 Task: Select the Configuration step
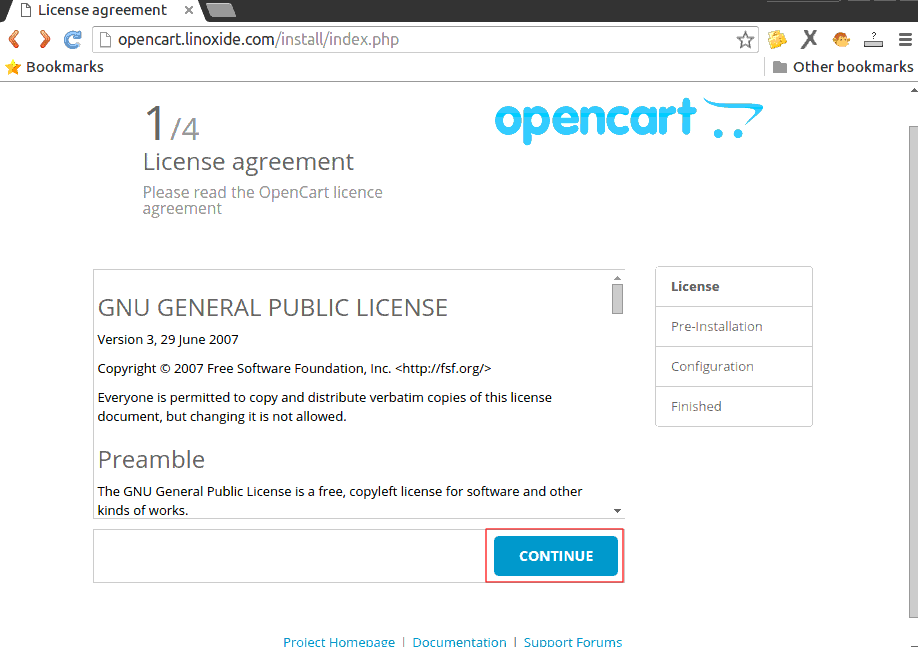click(x=734, y=367)
